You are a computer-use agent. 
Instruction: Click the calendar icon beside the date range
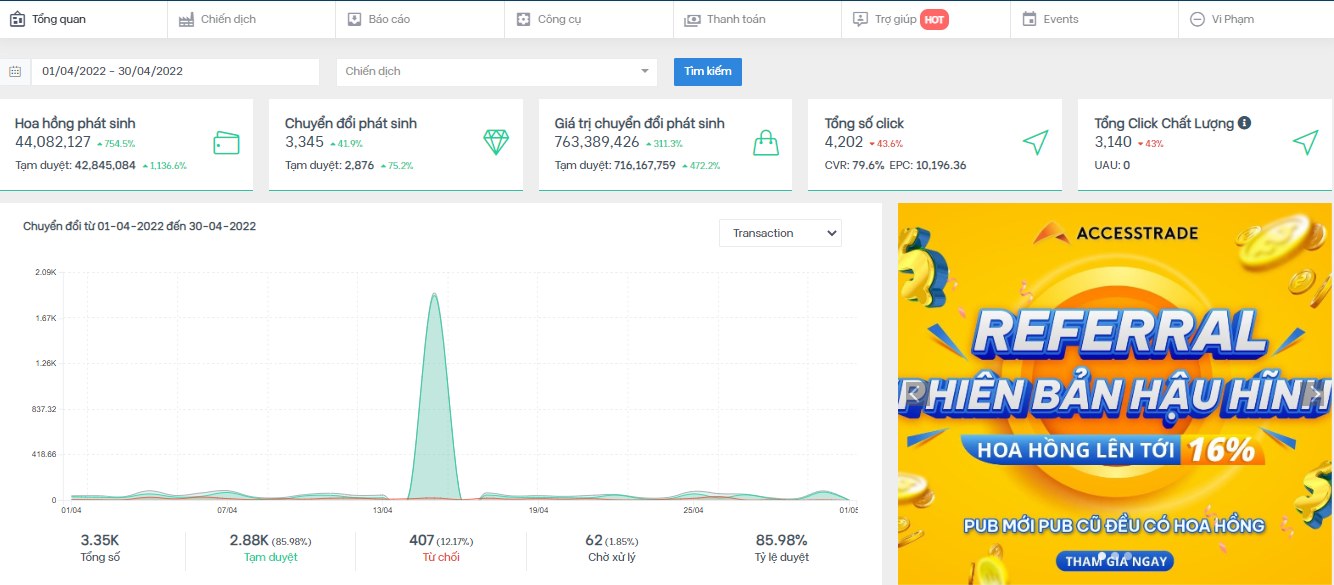tap(15, 72)
